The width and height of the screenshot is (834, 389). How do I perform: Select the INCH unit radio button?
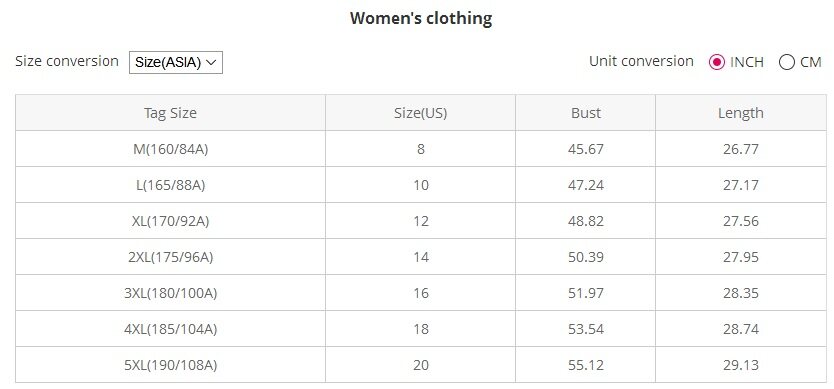pos(717,62)
